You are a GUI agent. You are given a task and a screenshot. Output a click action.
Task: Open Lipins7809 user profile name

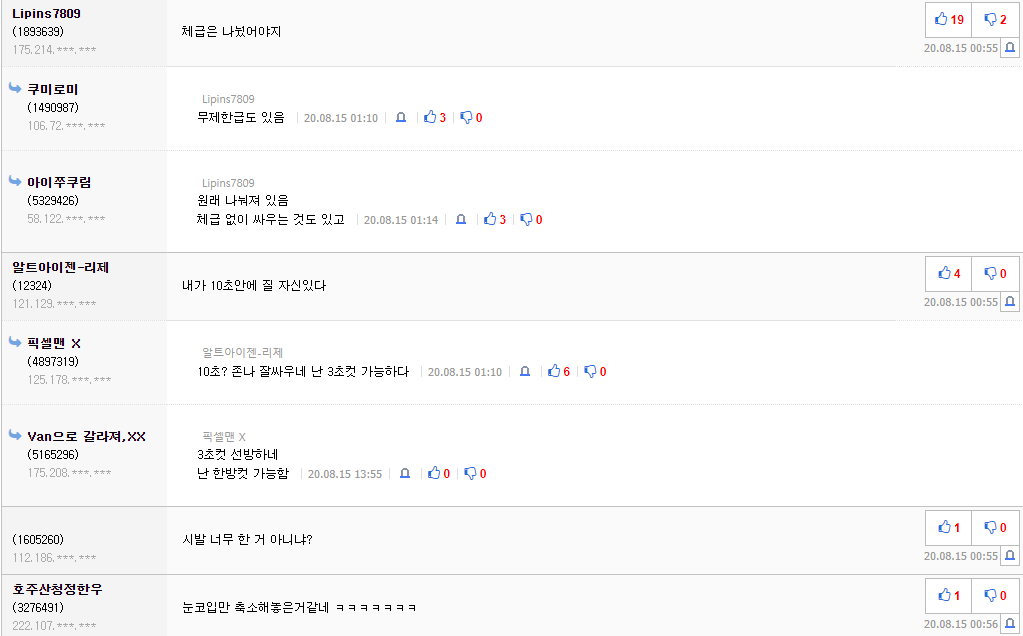click(46, 14)
